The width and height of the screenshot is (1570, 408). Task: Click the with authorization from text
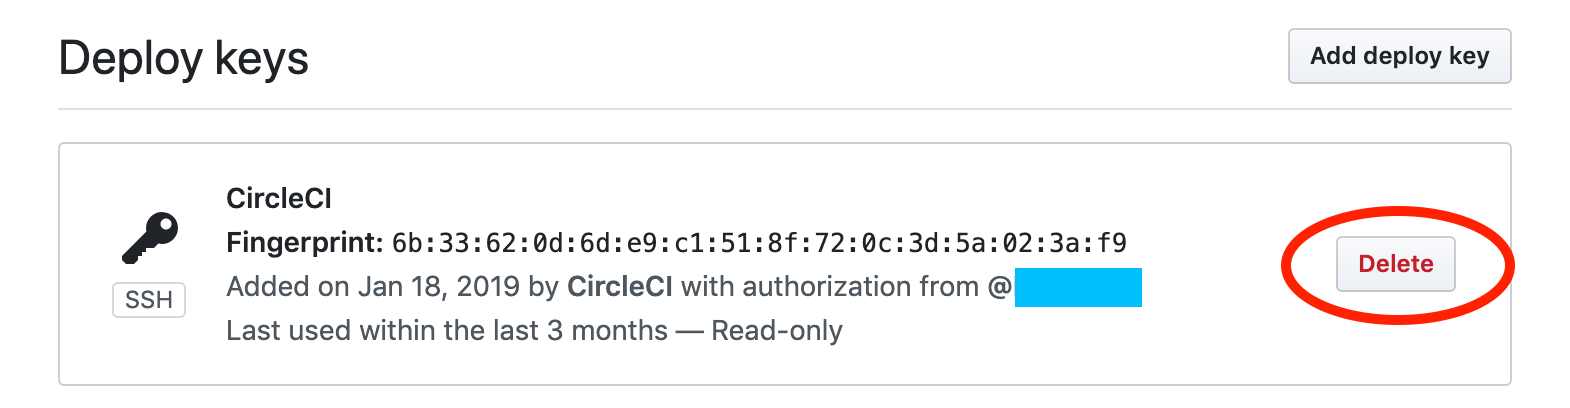pos(829,287)
